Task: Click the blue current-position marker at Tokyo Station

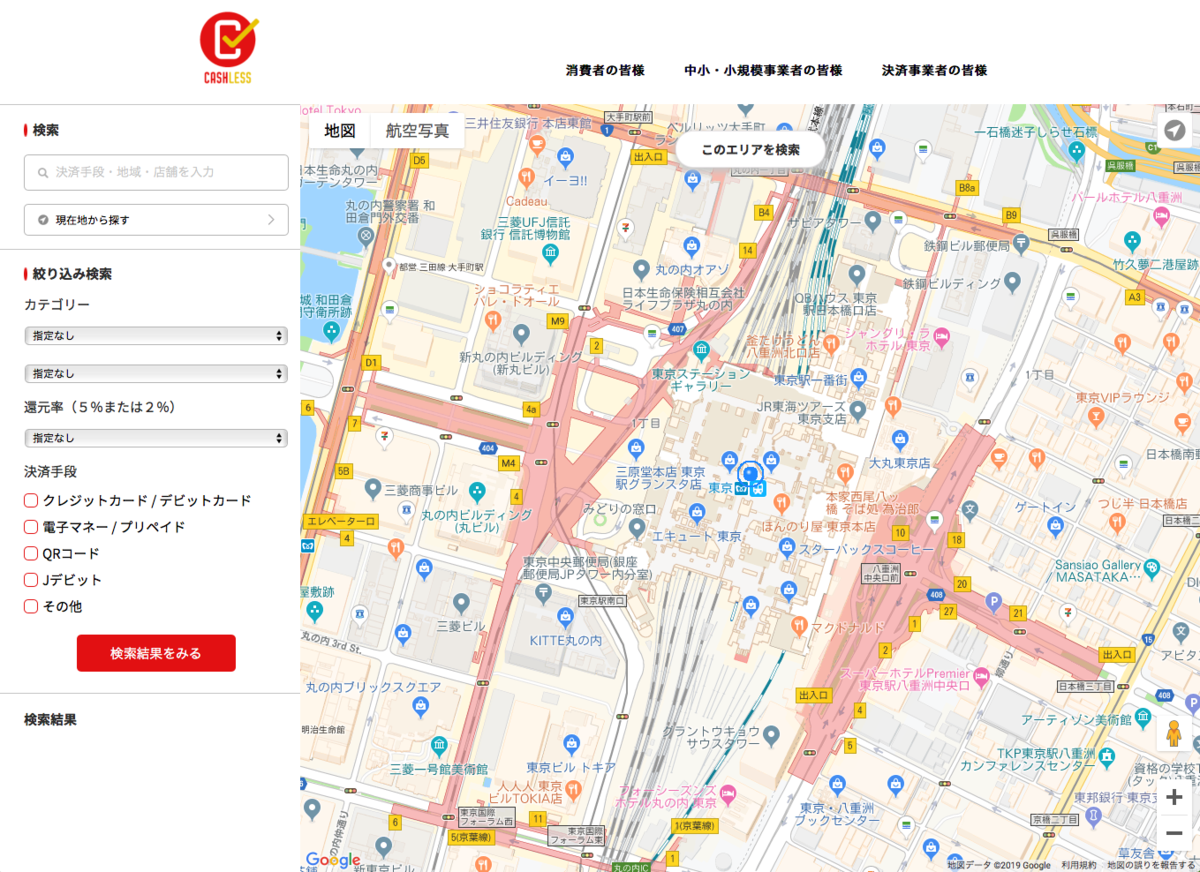Action: click(x=750, y=473)
